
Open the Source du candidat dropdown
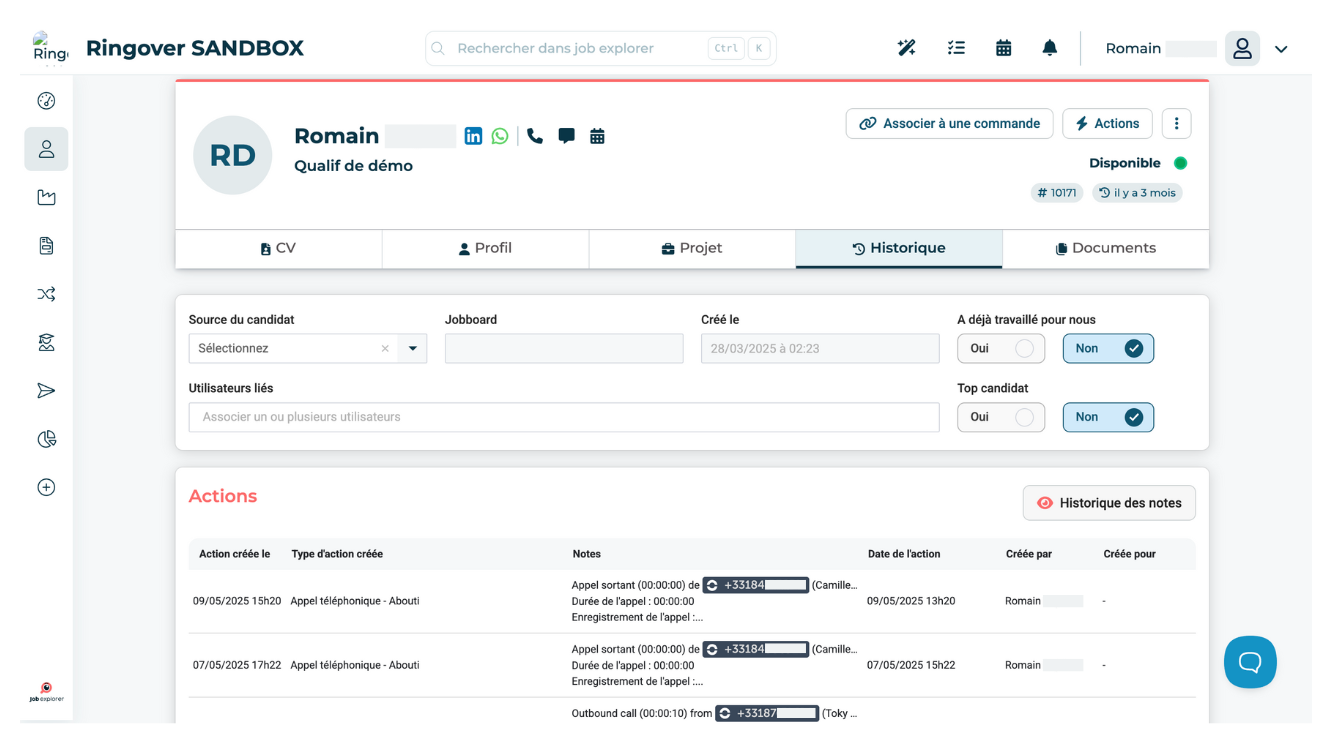coord(411,348)
